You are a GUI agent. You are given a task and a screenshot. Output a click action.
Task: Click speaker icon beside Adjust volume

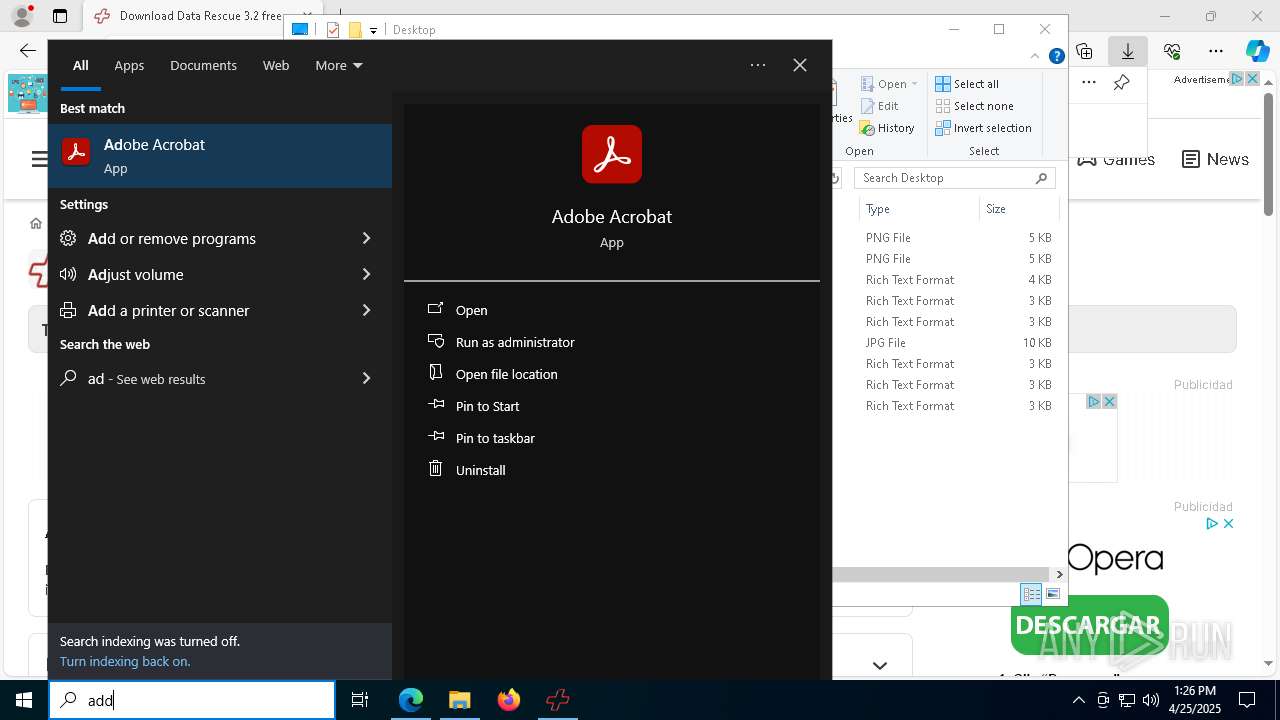68,274
